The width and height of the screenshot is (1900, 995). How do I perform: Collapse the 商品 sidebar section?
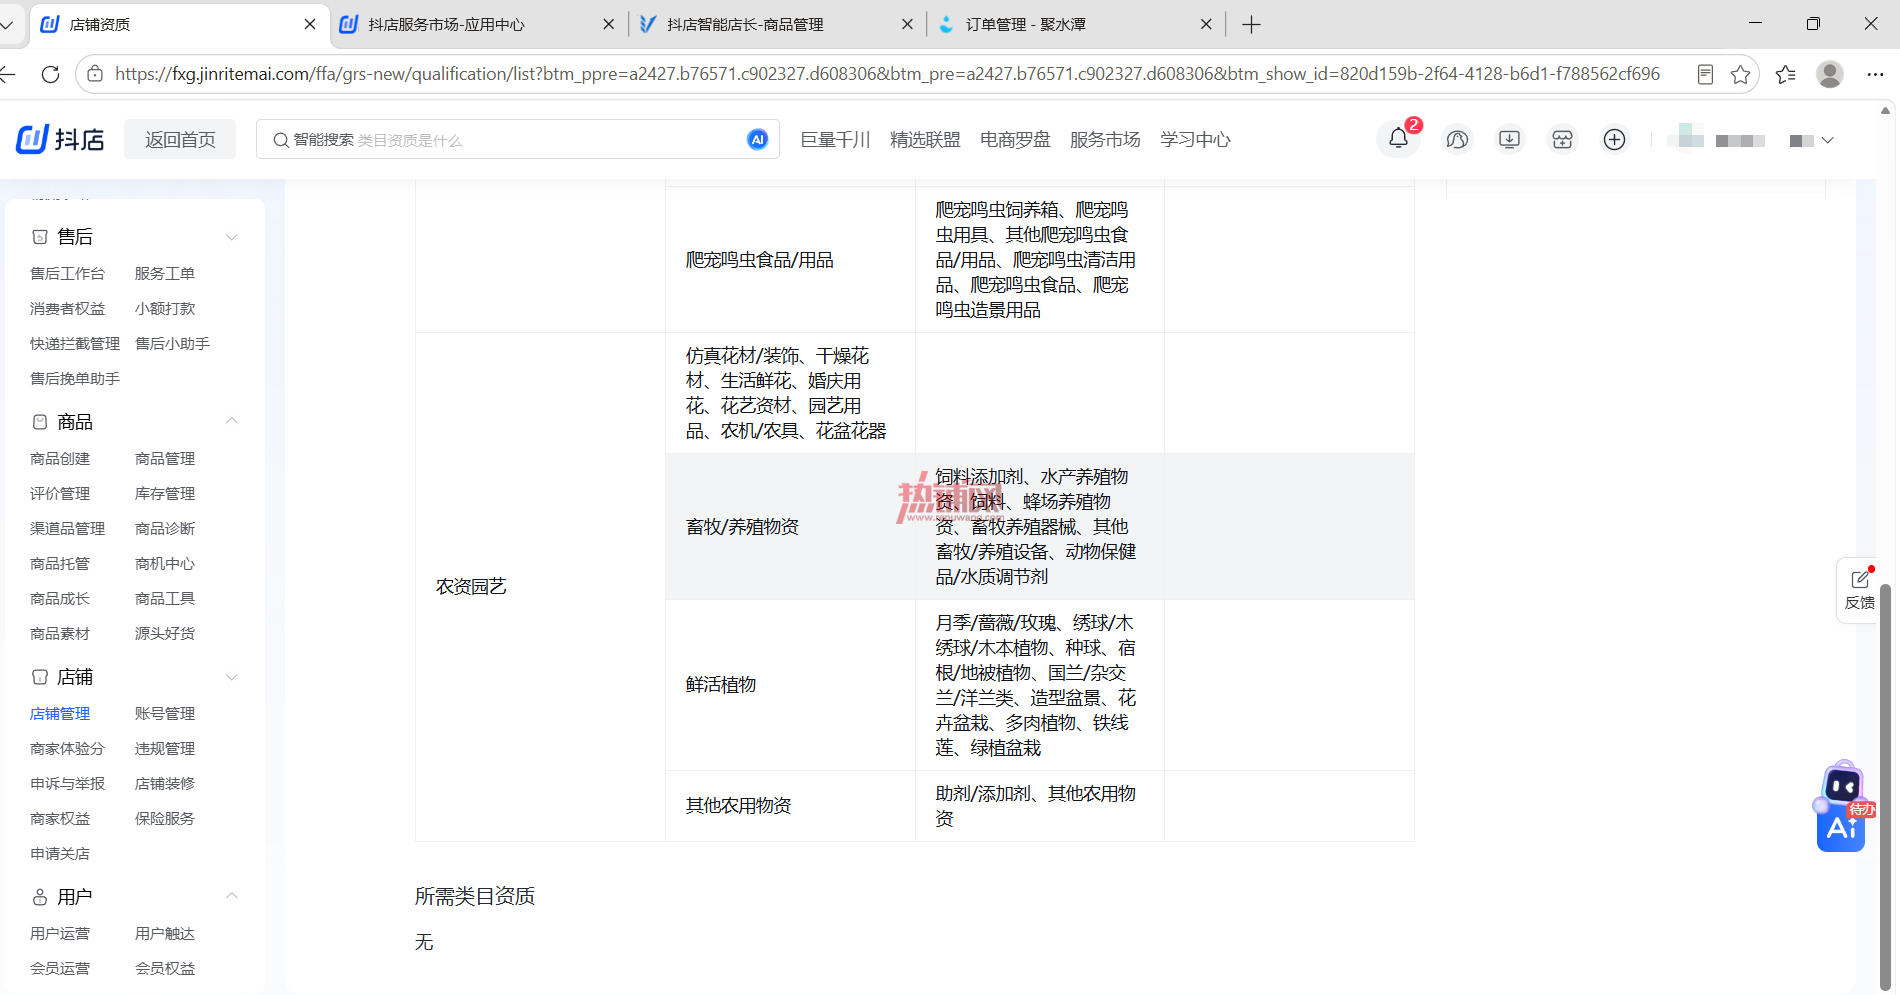coord(231,421)
